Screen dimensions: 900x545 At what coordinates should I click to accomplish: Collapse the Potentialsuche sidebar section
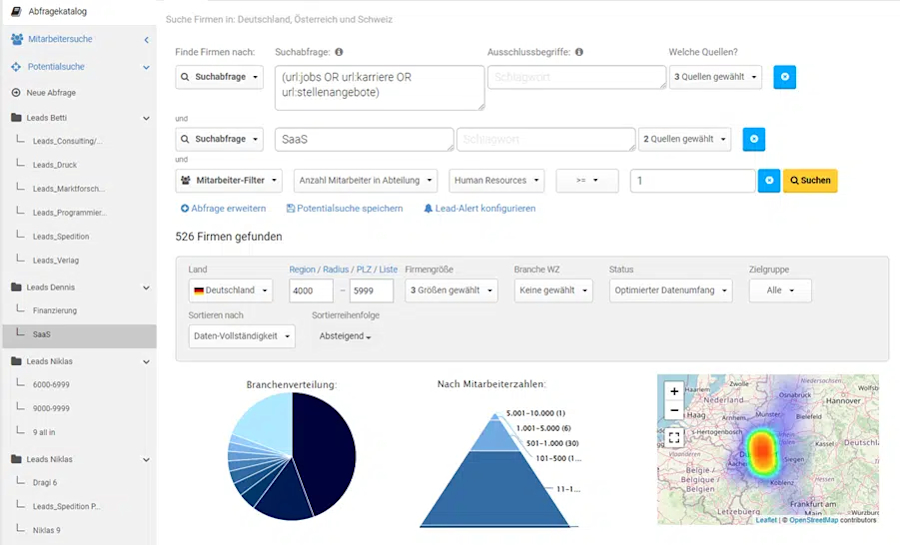(146, 67)
